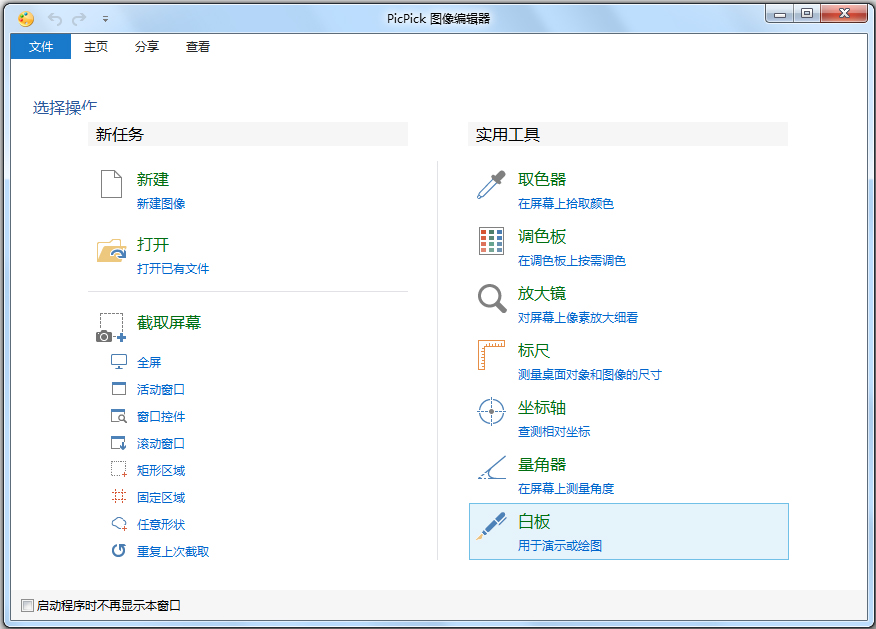876x629 pixels.
Task: Expand the quick access toolbar dropdown arrow
Action: (x=105, y=19)
